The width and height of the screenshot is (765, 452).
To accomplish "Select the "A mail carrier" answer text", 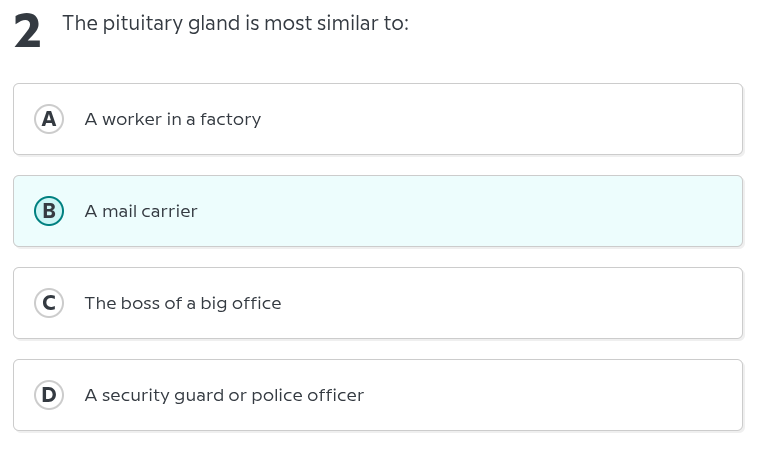I will coord(141,211).
